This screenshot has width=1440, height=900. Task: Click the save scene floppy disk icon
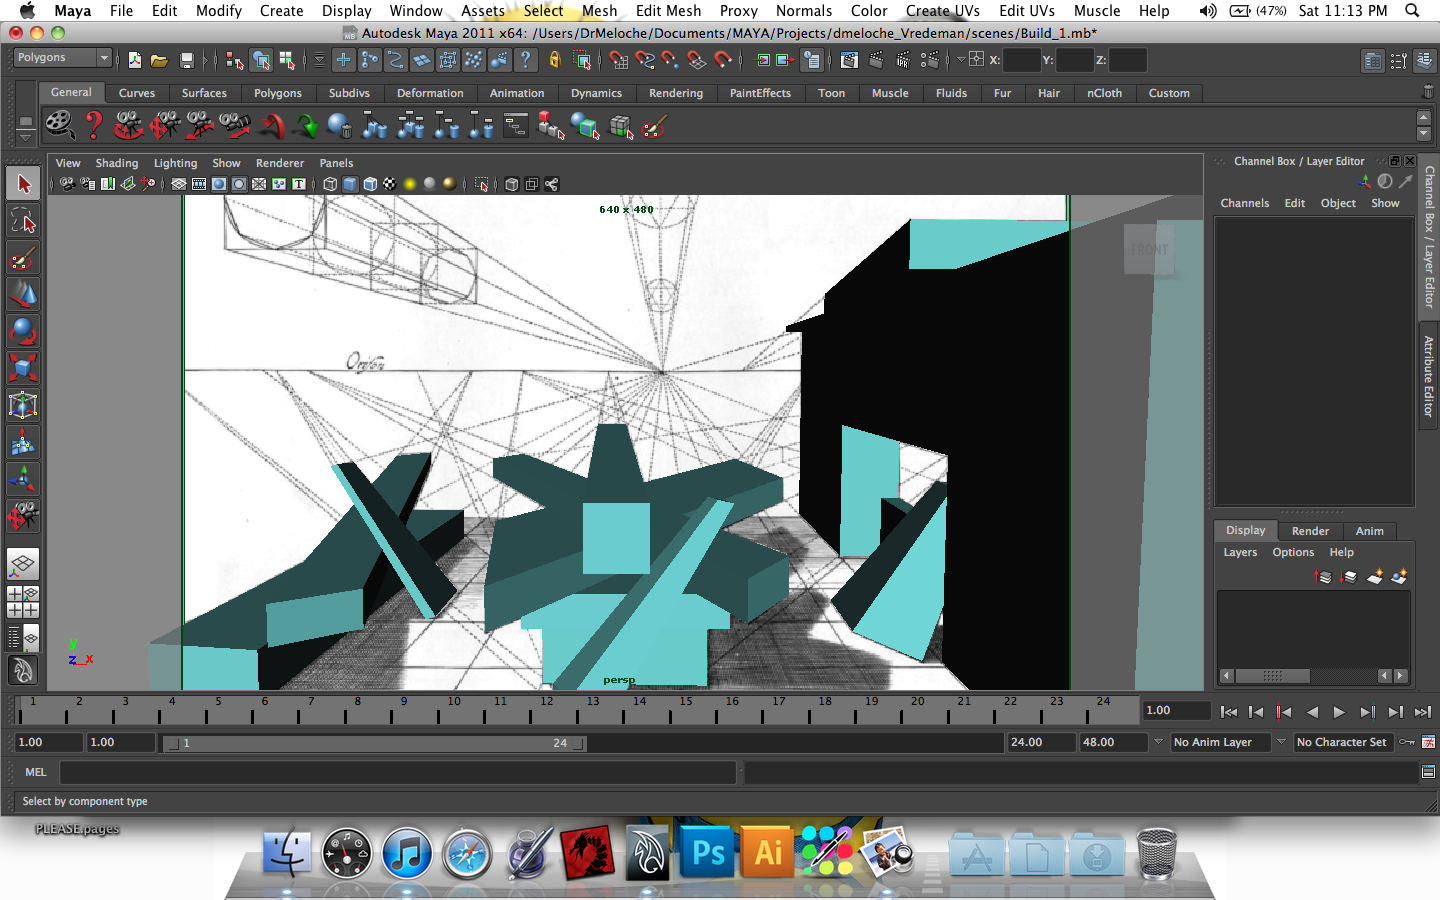pos(186,61)
